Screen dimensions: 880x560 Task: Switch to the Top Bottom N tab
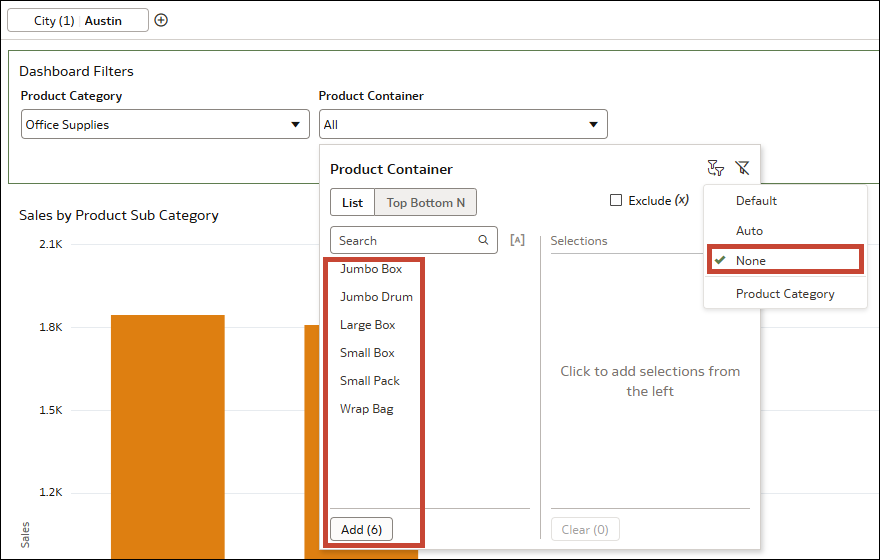[426, 202]
